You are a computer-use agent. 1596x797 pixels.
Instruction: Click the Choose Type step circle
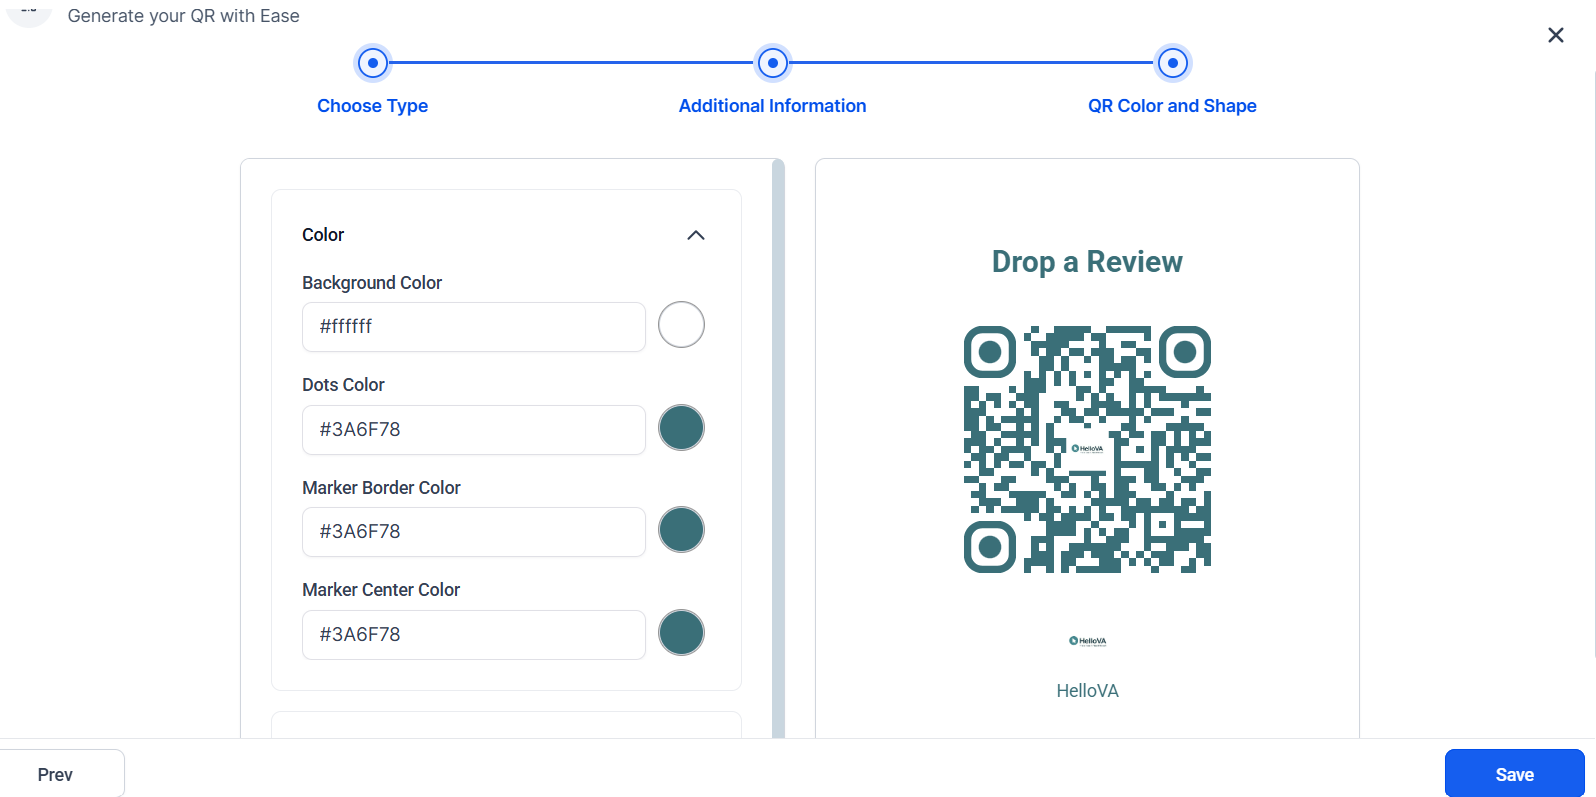373,63
